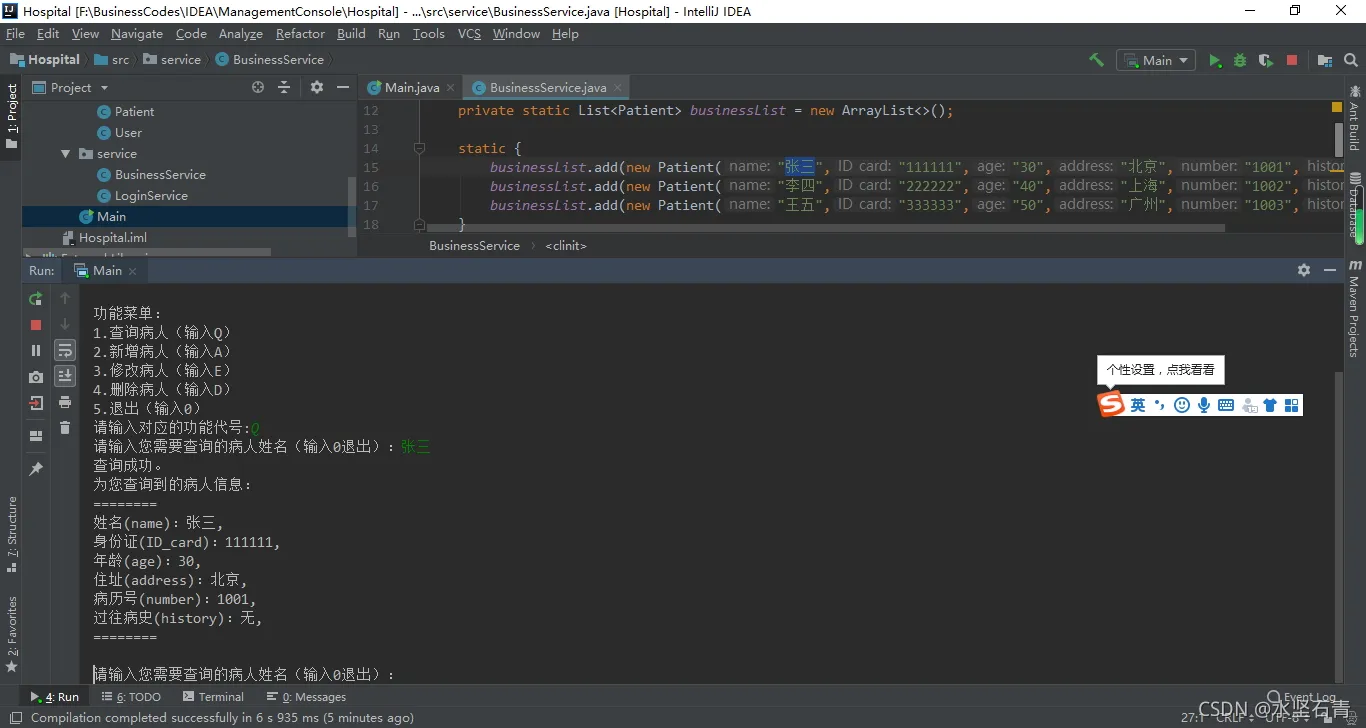The image size is (1366, 728).
Task: Print the console output
Action: coord(65,402)
